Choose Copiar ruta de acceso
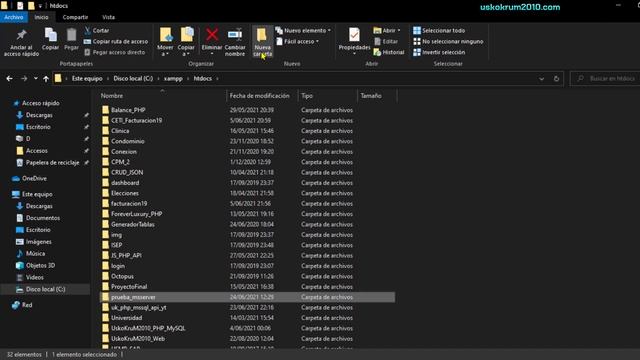This screenshot has width=640, height=360. [116, 41]
